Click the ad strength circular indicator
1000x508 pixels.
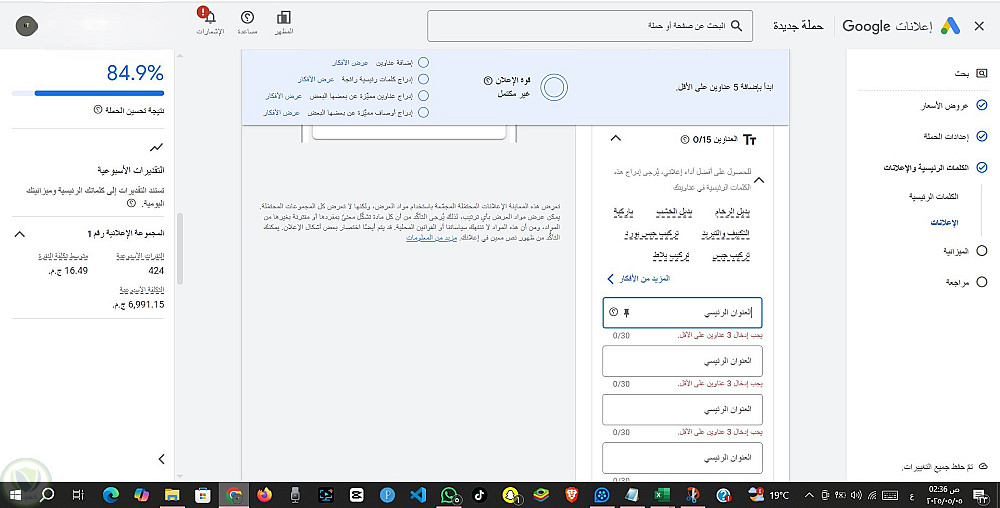click(554, 87)
